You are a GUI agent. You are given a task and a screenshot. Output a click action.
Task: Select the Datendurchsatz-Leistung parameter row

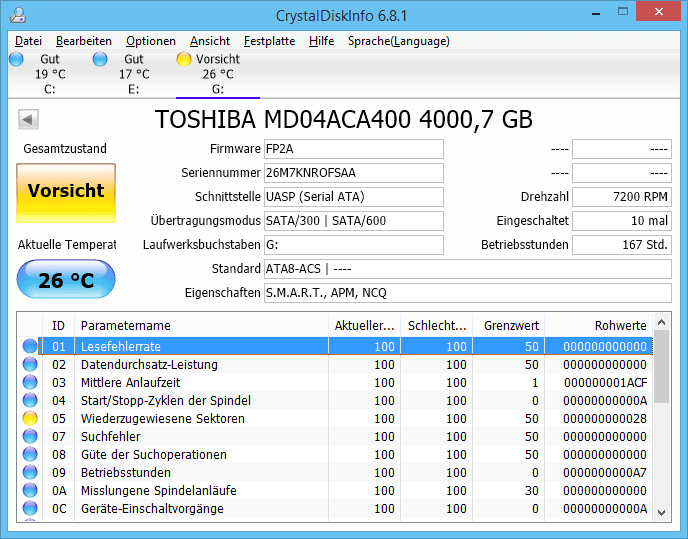click(x=337, y=364)
